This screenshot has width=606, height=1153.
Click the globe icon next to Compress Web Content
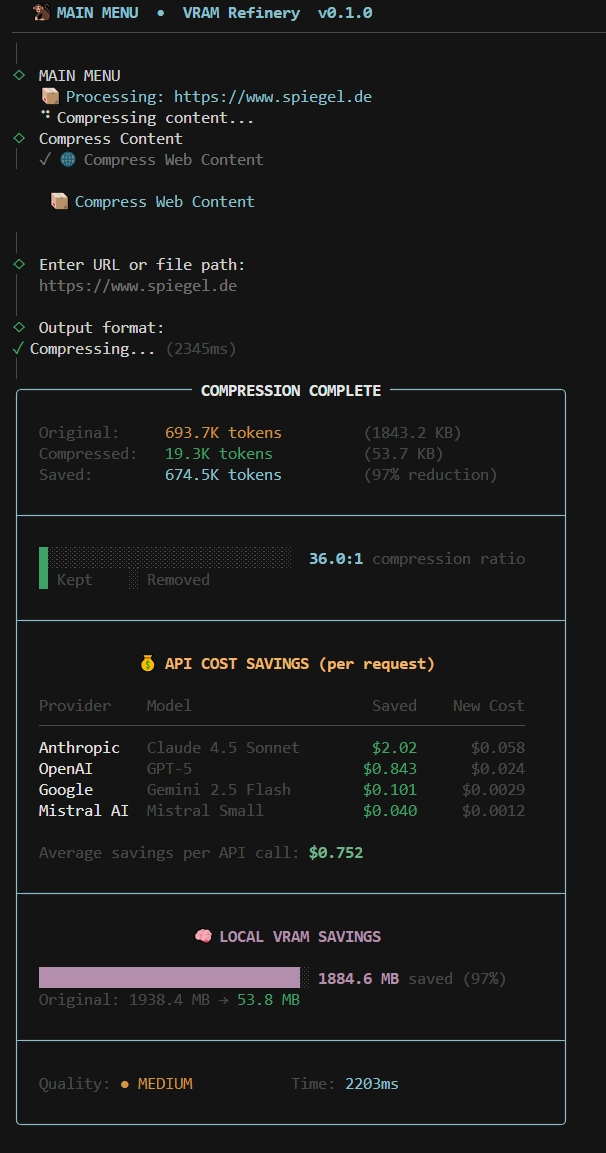click(x=68, y=160)
